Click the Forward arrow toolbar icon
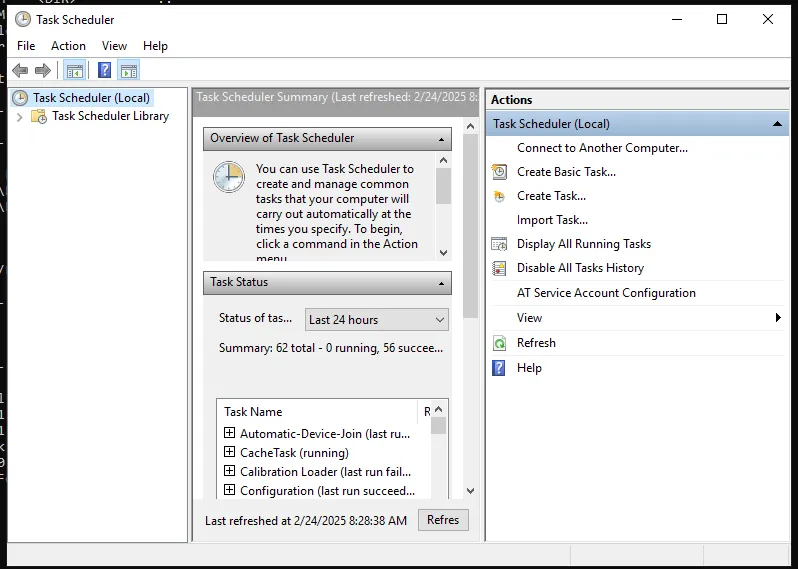798x569 pixels. (43, 70)
